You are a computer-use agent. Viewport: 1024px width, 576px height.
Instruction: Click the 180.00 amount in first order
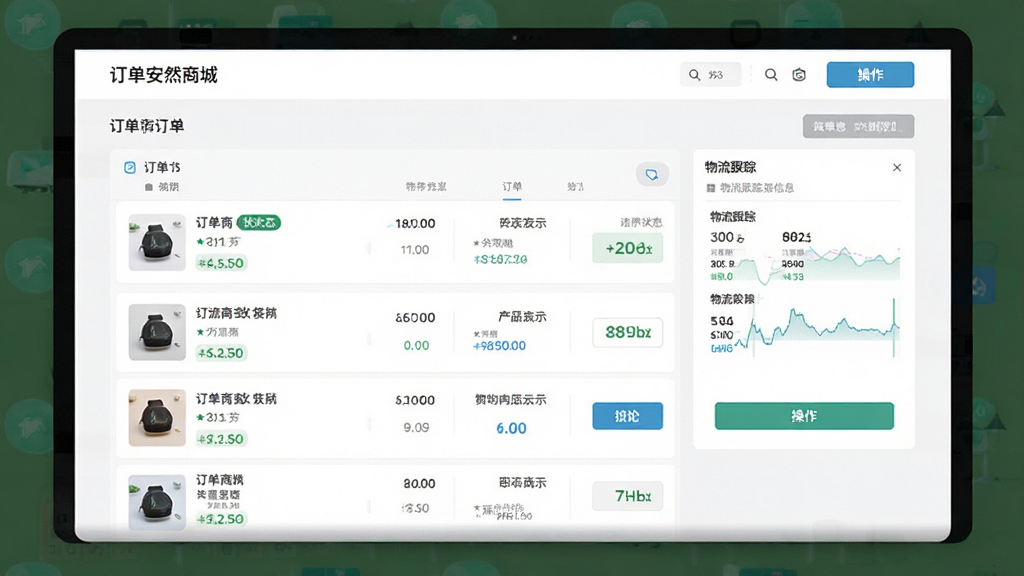pyautogui.click(x=415, y=223)
